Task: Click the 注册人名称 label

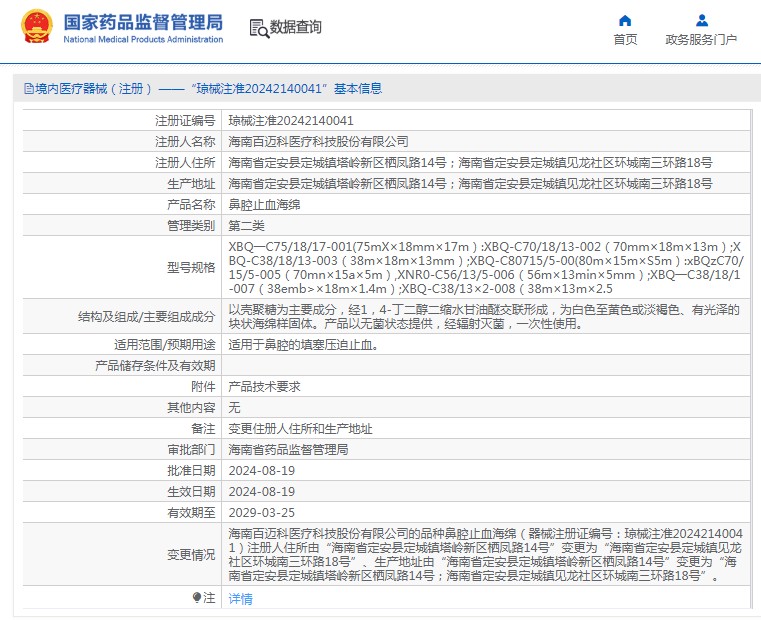Action: (185, 141)
